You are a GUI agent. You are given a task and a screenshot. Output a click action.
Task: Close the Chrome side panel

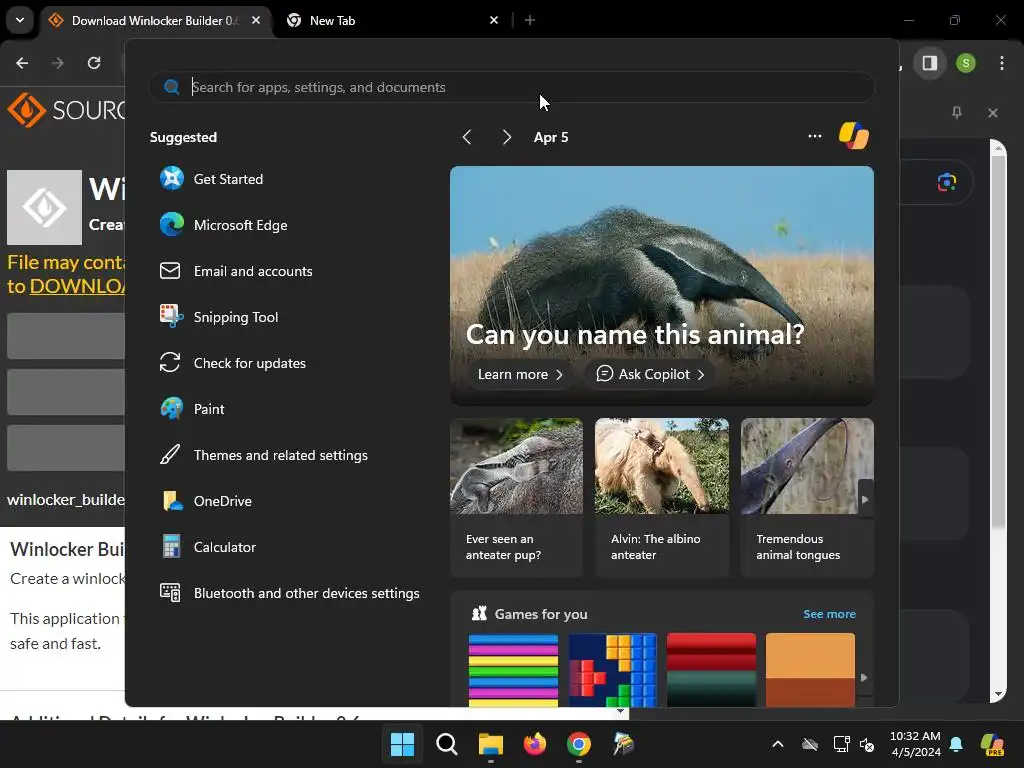tap(993, 112)
